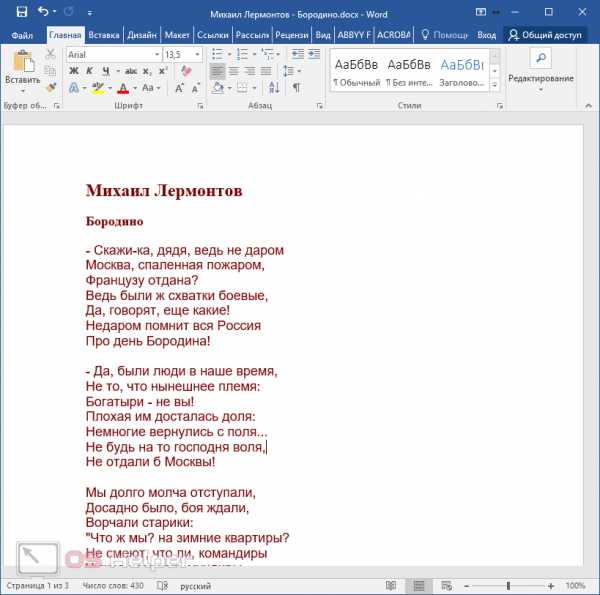This screenshot has height=595, width=600.
Task: Click the Paste clipboard icon
Action: 23,61
